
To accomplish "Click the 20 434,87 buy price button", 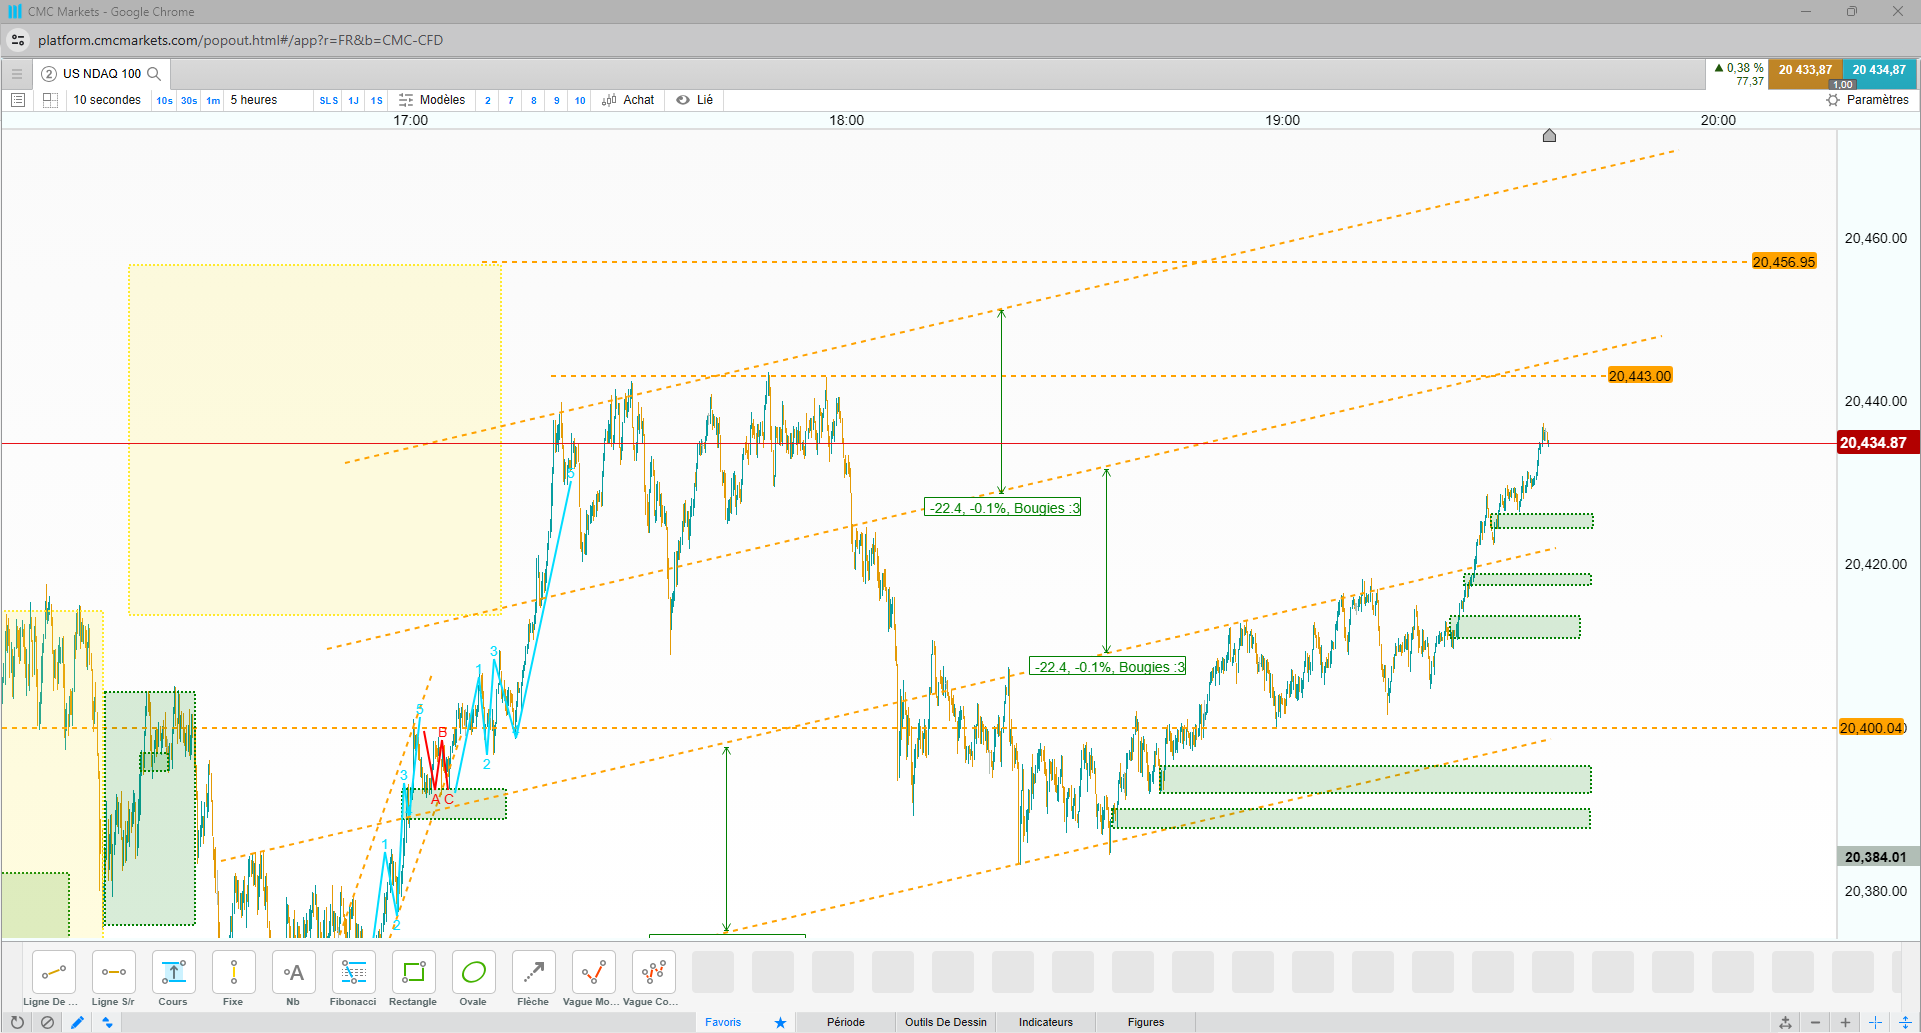I will point(1879,70).
